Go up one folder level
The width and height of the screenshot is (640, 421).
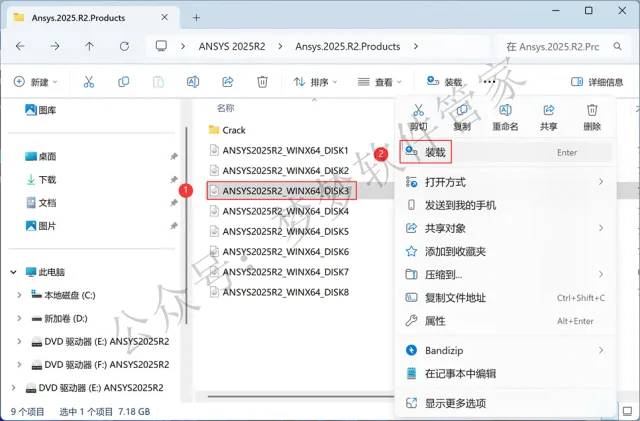(x=89, y=46)
